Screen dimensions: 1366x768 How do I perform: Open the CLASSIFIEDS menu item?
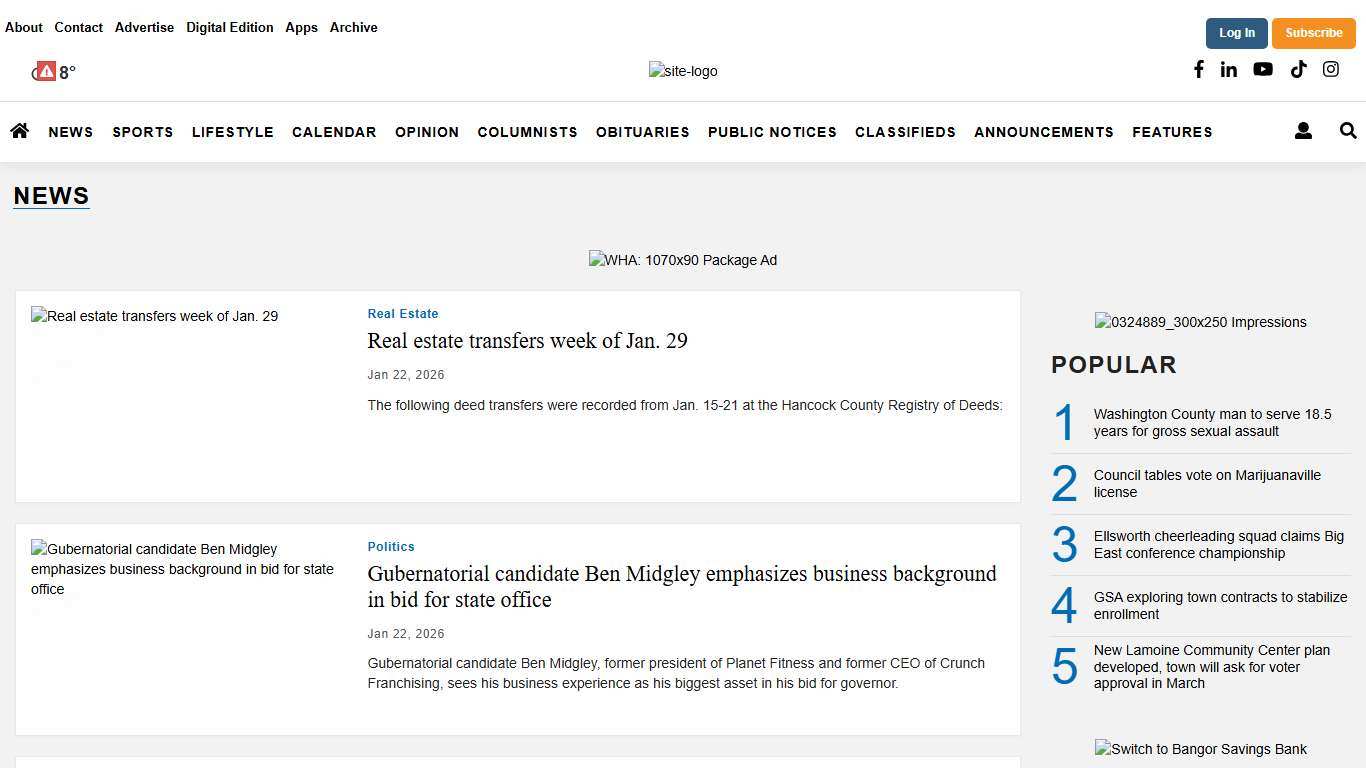(x=905, y=132)
